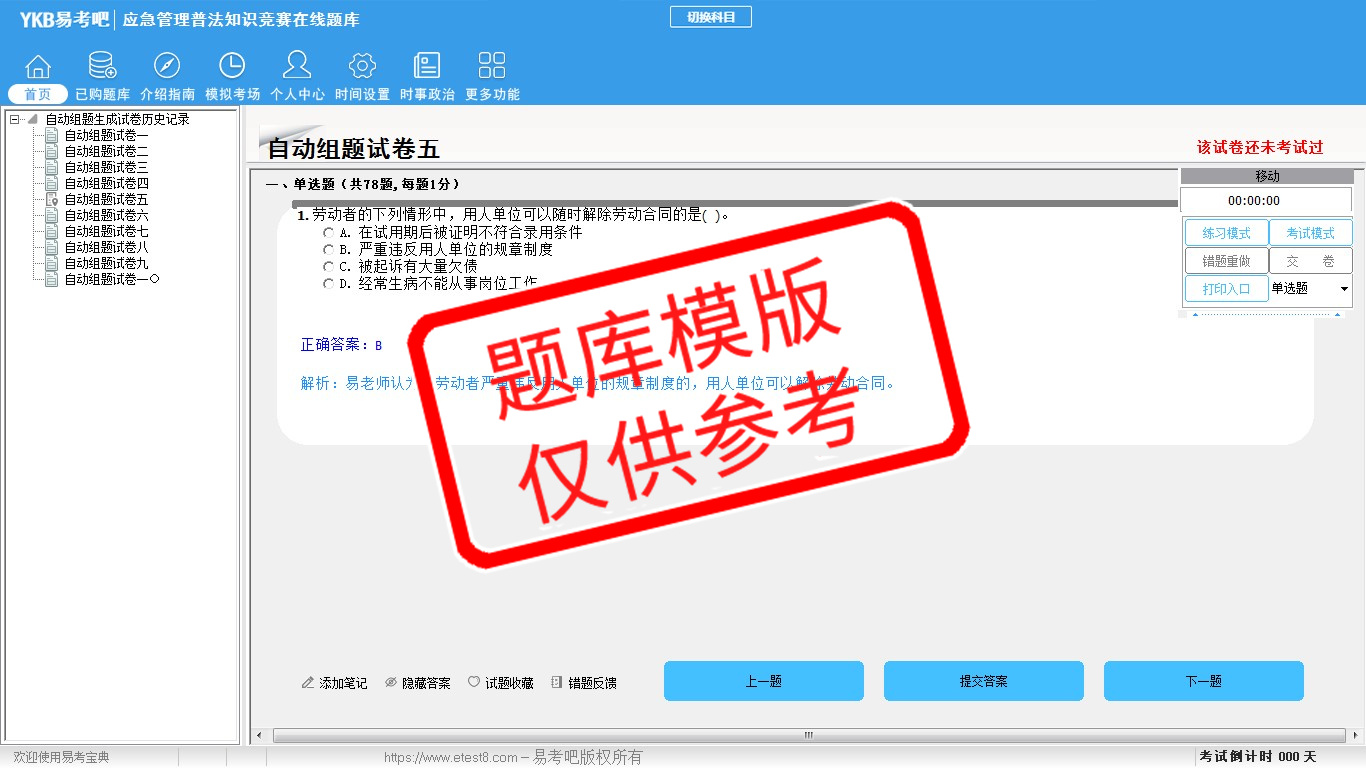1366x768 pixels.
Task: Click the document icon beside 自动组题试卷一
Action: point(52,135)
